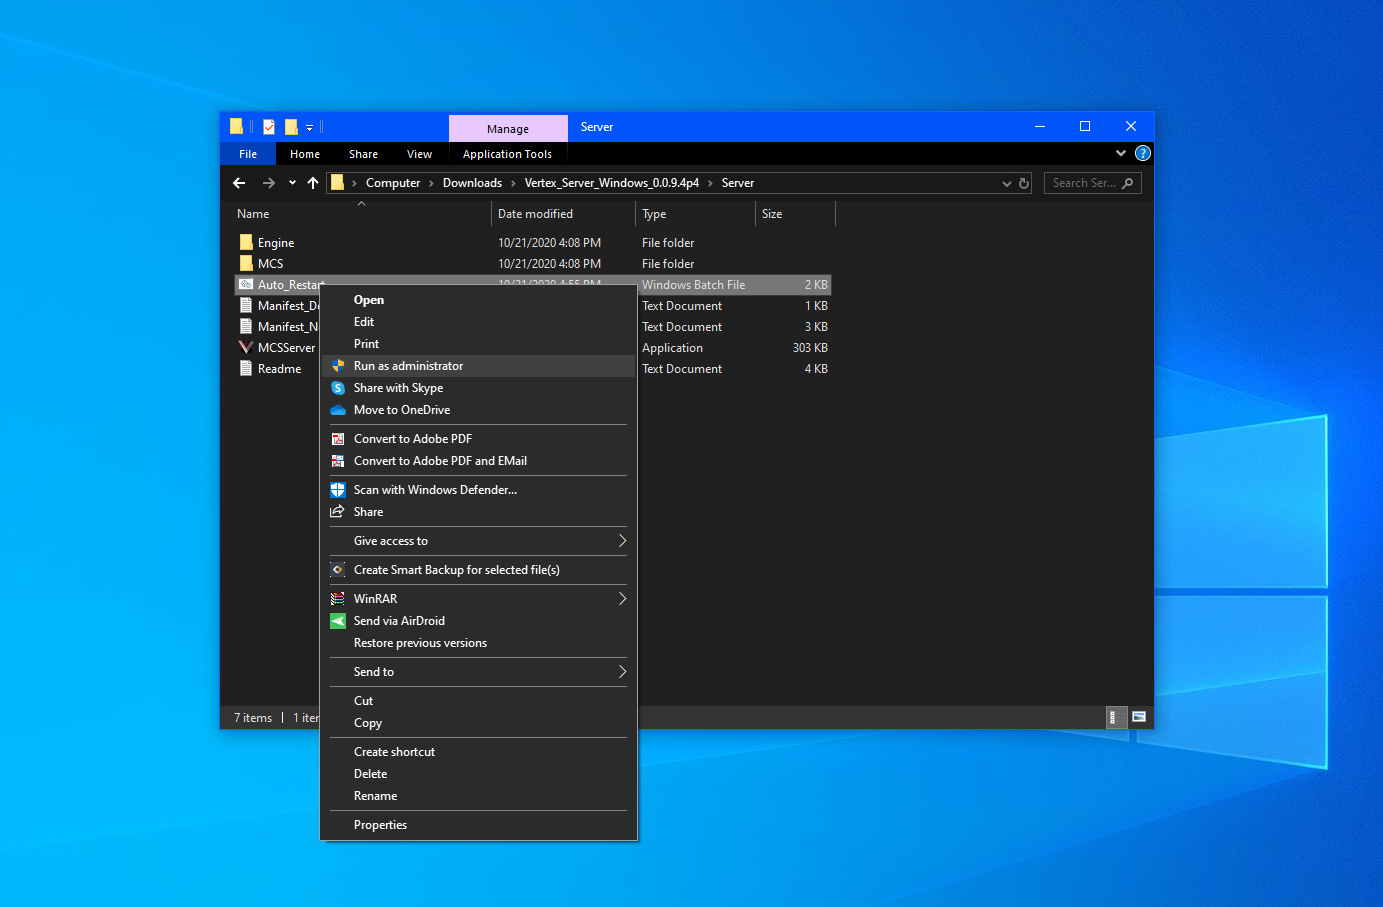
Task: Switch to large thumbnails view icon
Action: tap(1139, 717)
